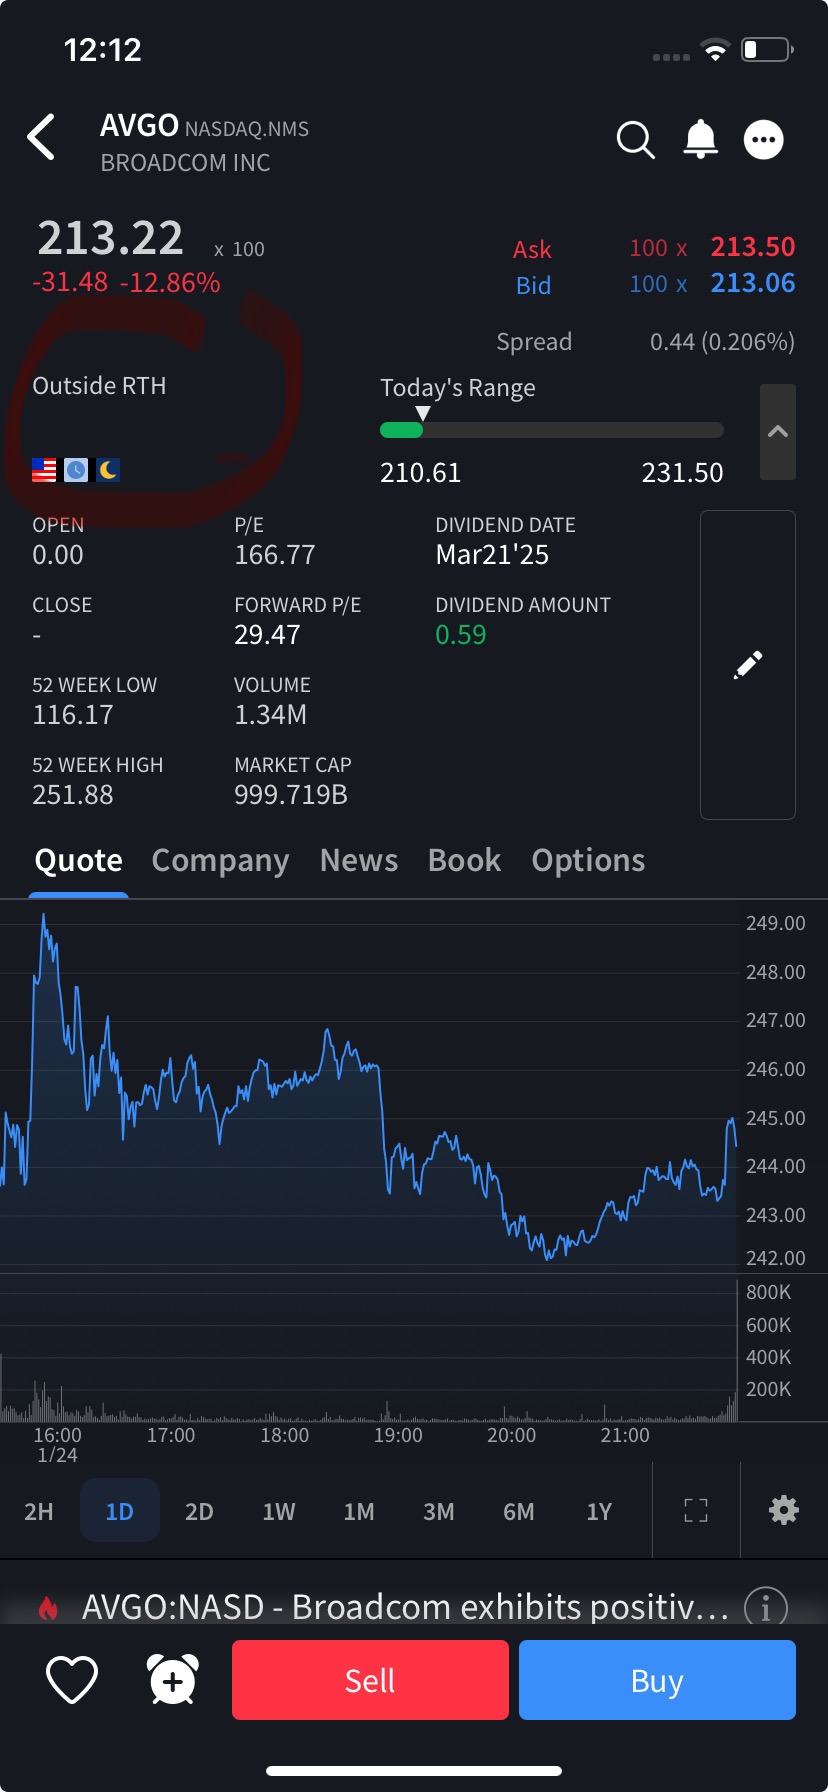This screenshot has width=828, height=1792.
Task: Tap the pencil edit fields icon
Action: 748,665
